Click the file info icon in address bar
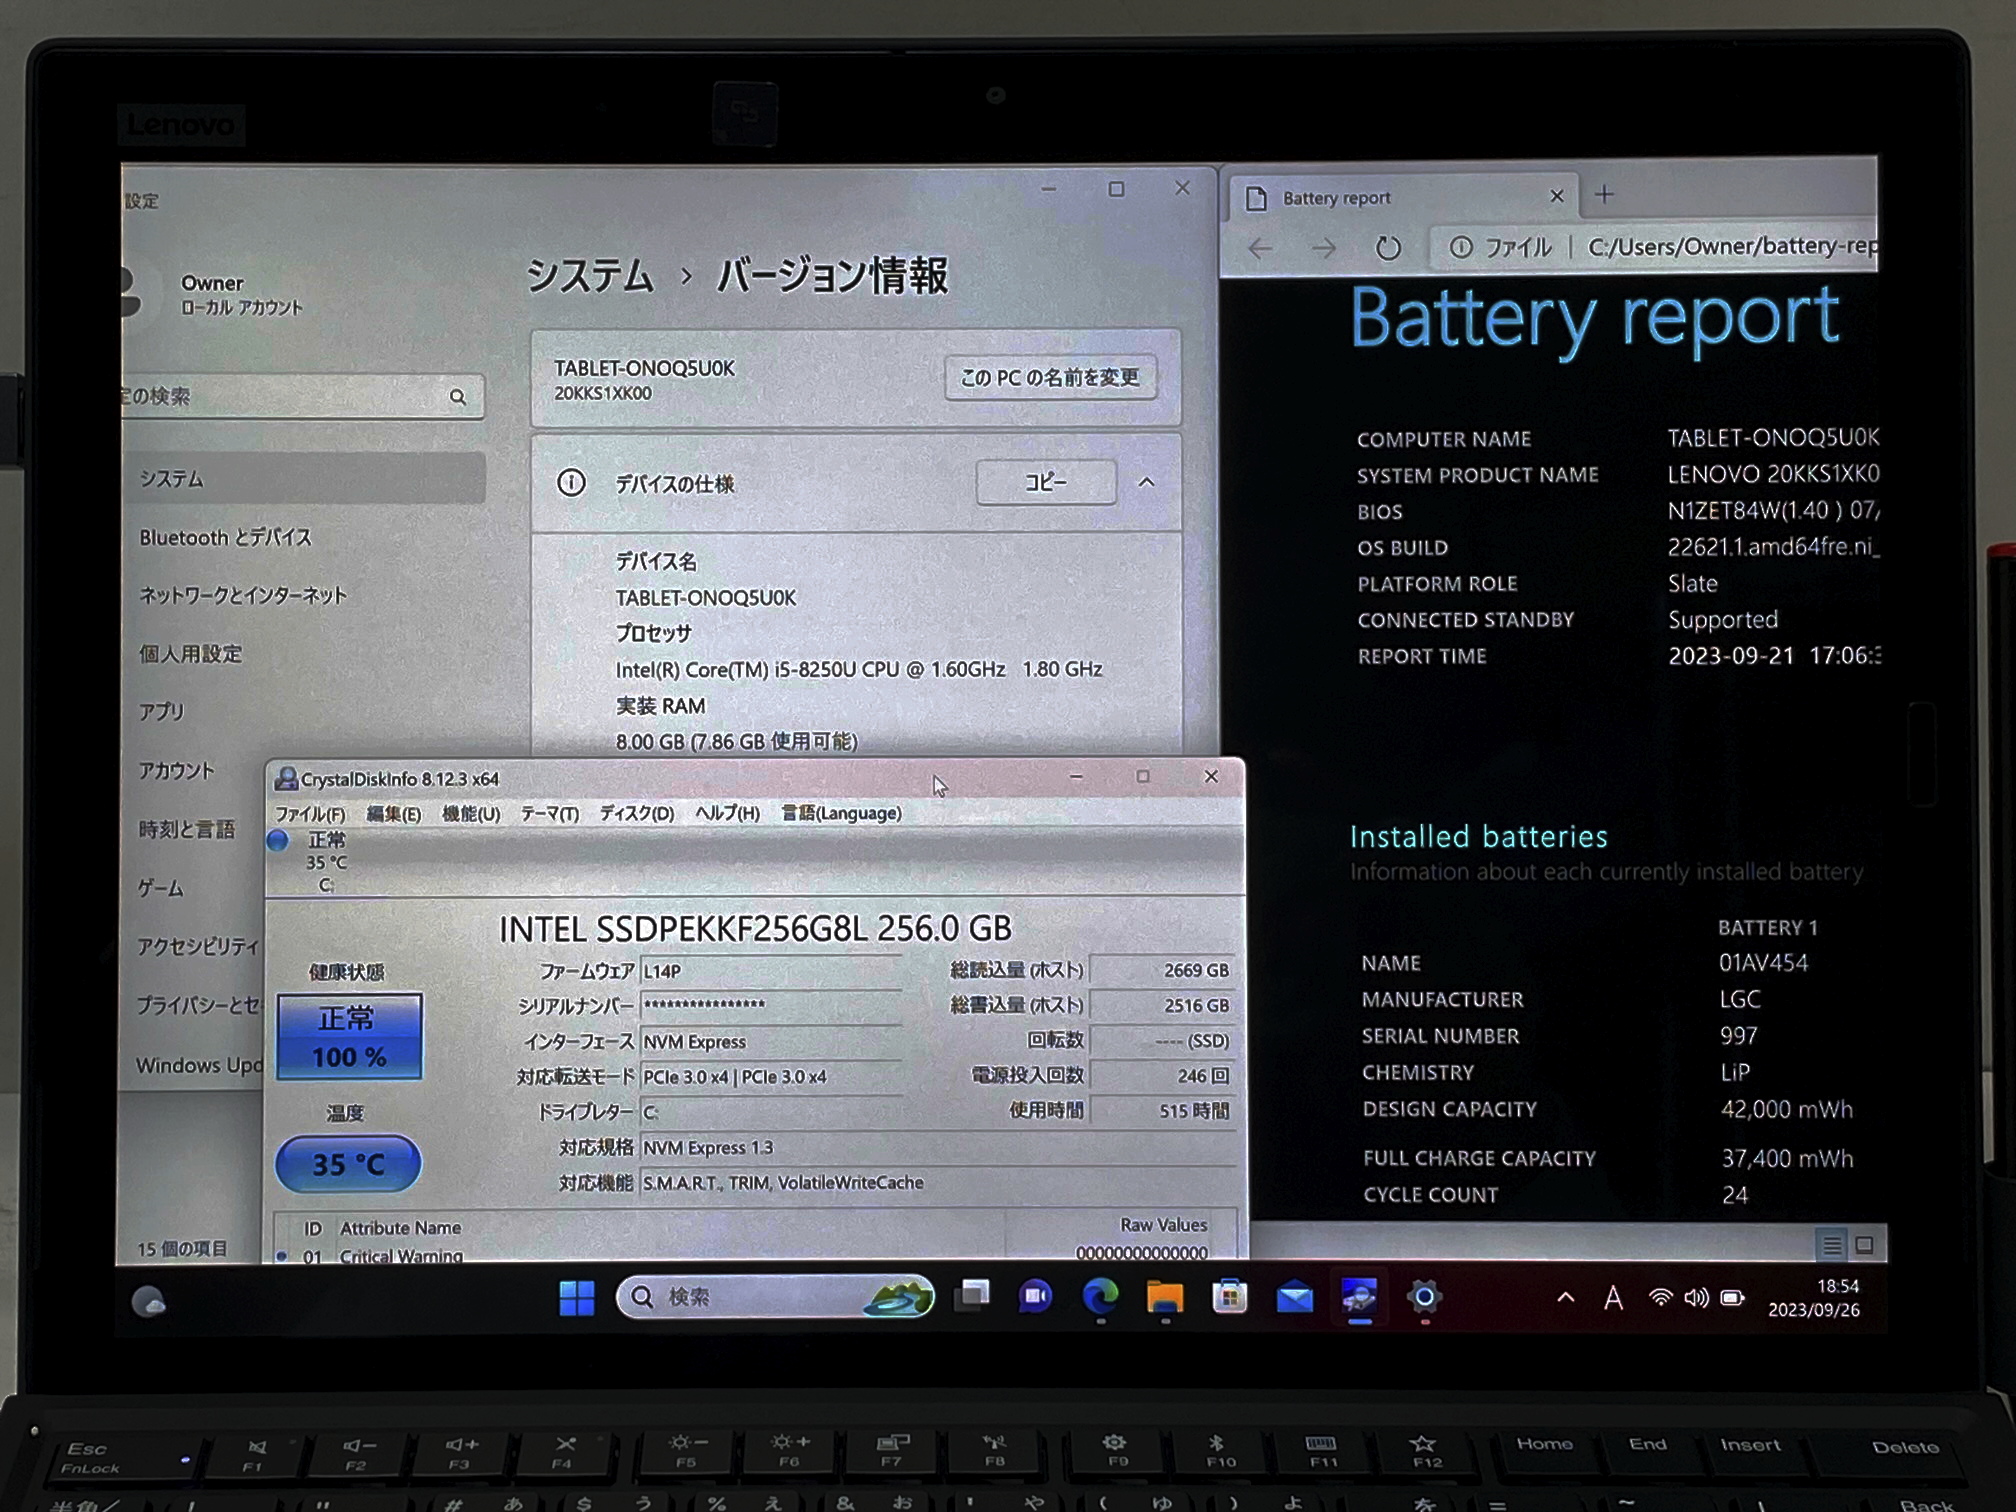This screenshot has width=2016, height=1512. pos(1460,247)
